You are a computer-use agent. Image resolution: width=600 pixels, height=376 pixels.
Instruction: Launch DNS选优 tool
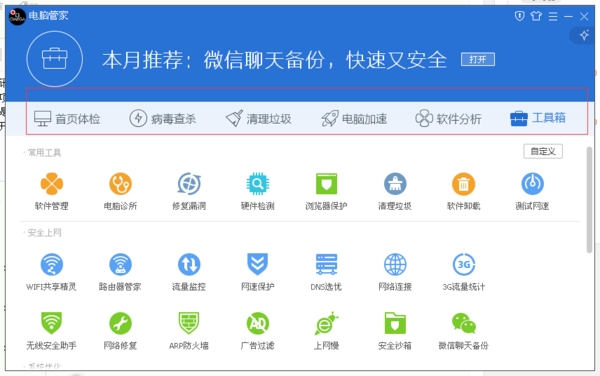[326, 272]
